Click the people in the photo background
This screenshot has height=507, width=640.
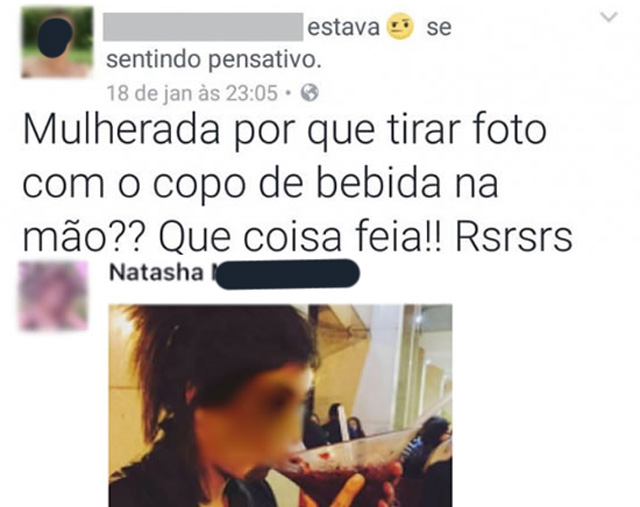click(x=333, y=425)
